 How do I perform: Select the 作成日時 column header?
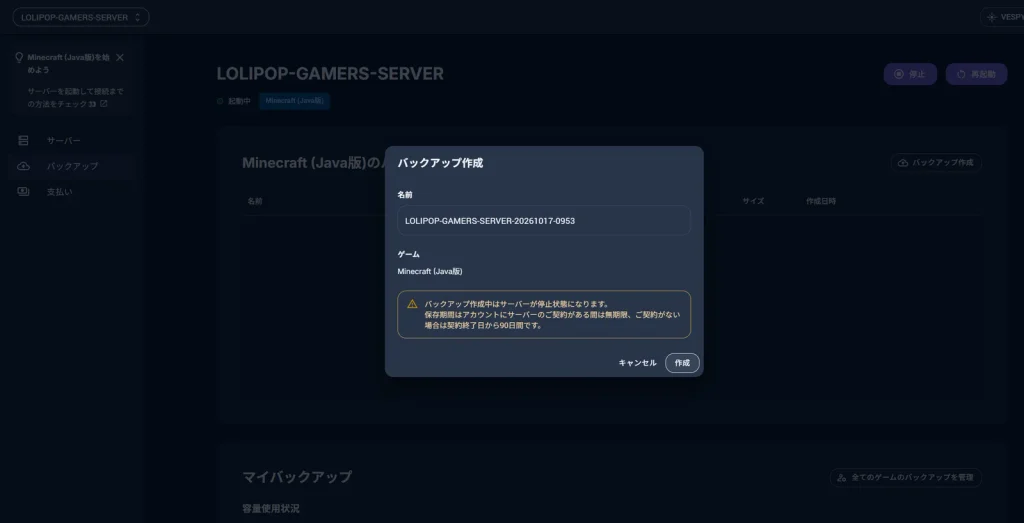click(821, 201)
